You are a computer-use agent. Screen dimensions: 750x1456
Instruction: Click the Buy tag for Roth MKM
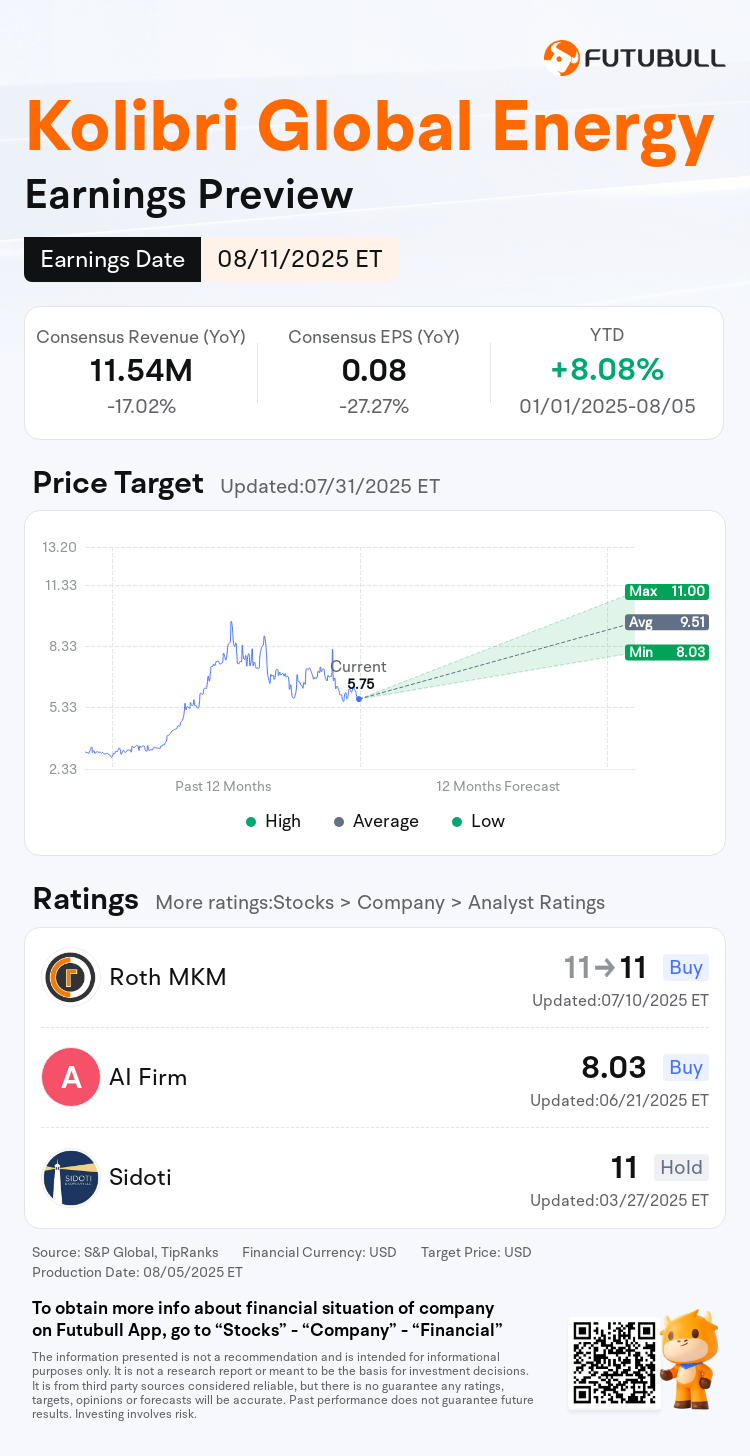[686, 967]
